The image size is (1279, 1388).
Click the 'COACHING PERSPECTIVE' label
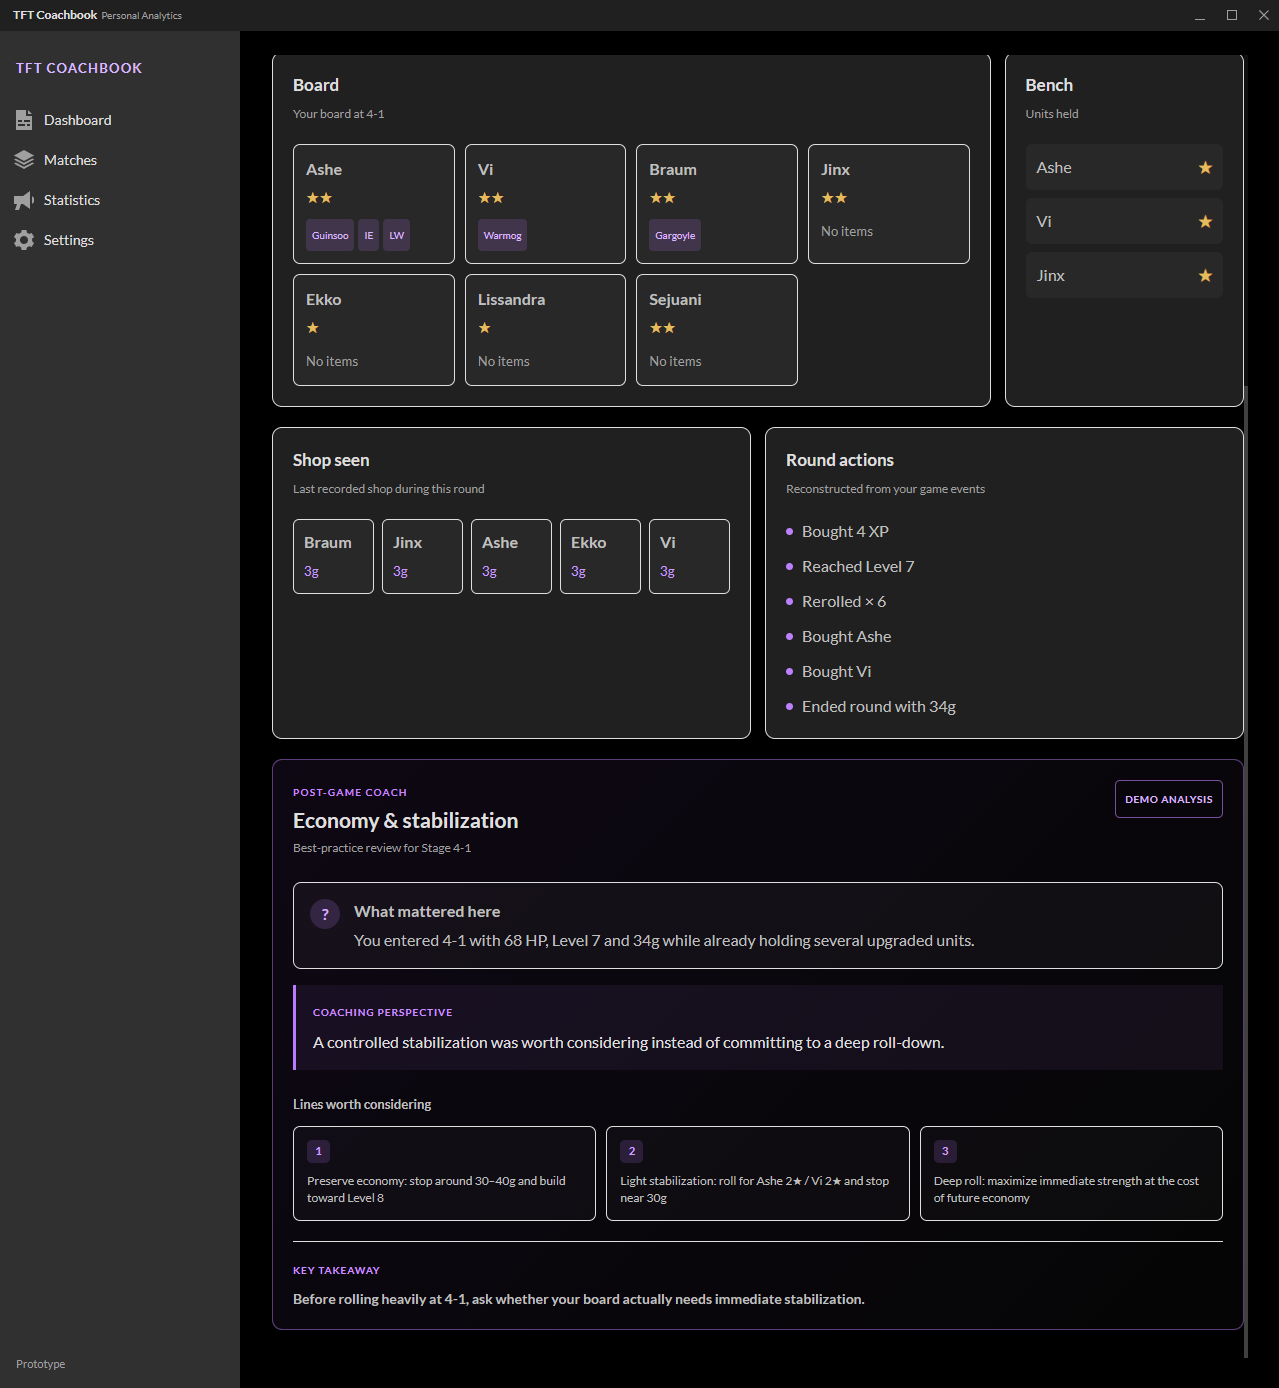click(382, 1012)
